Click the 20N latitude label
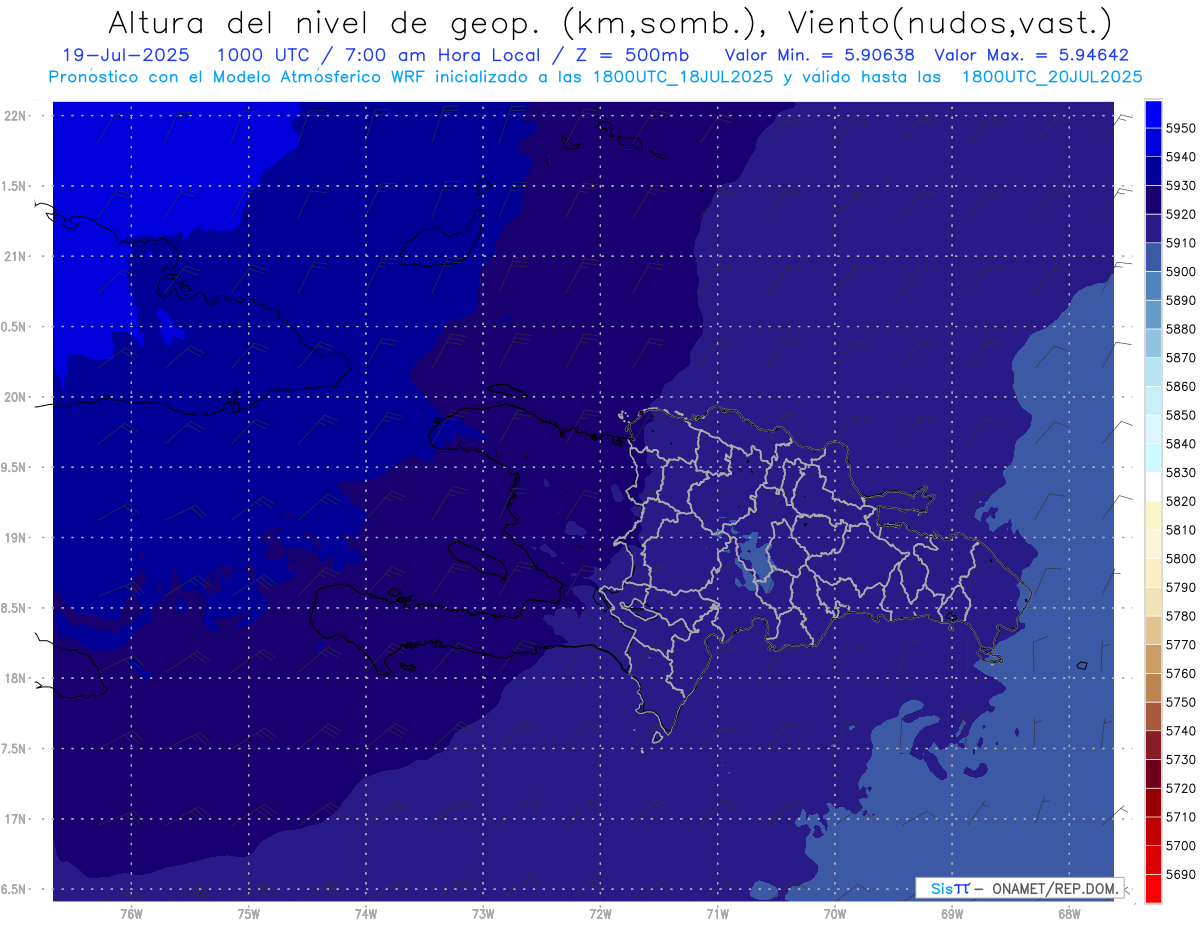The width and height of the screenshot is (1200, 927). tap(14, 397)
